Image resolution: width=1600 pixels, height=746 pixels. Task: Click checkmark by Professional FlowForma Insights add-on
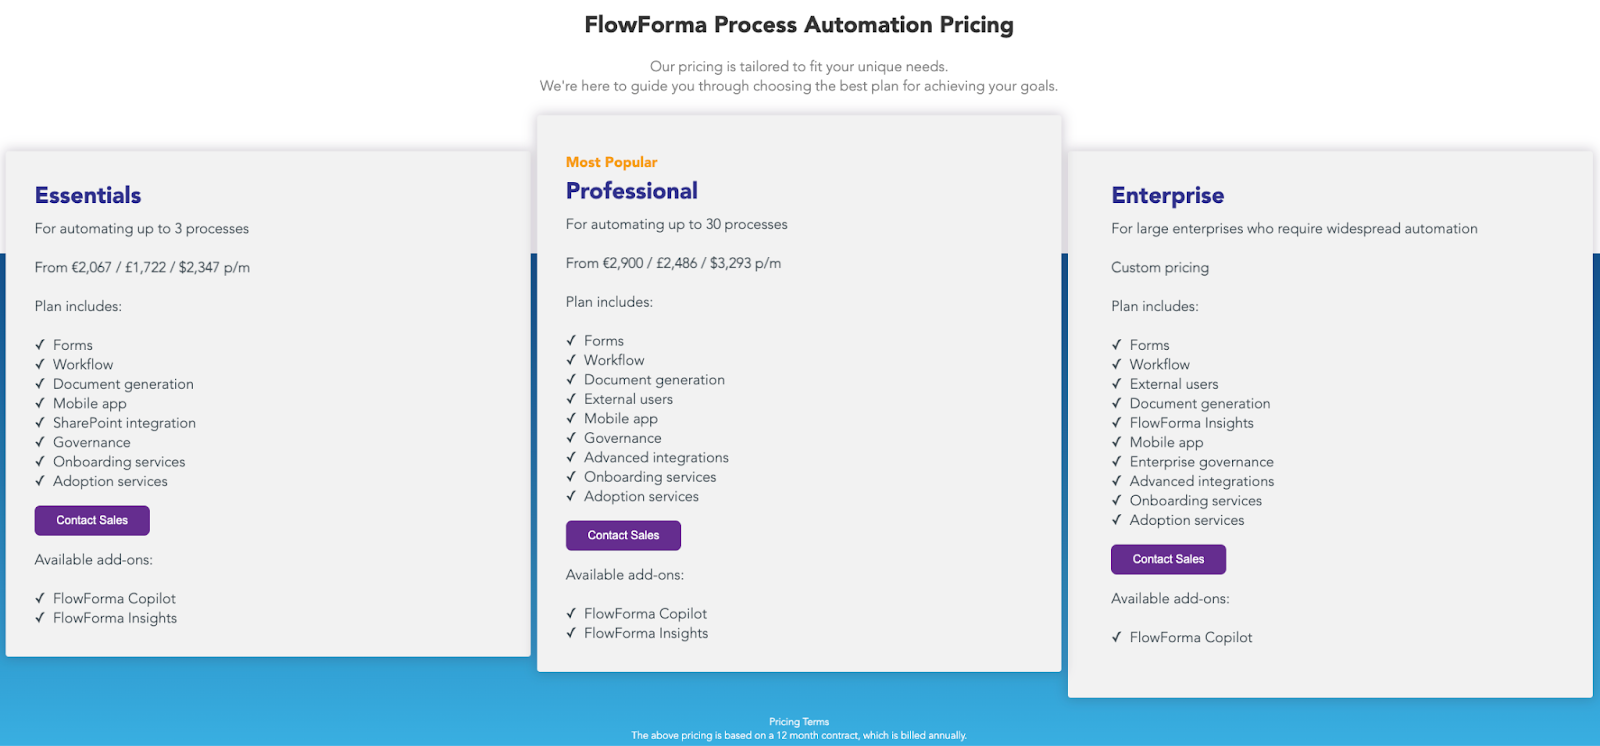[571, 633]
